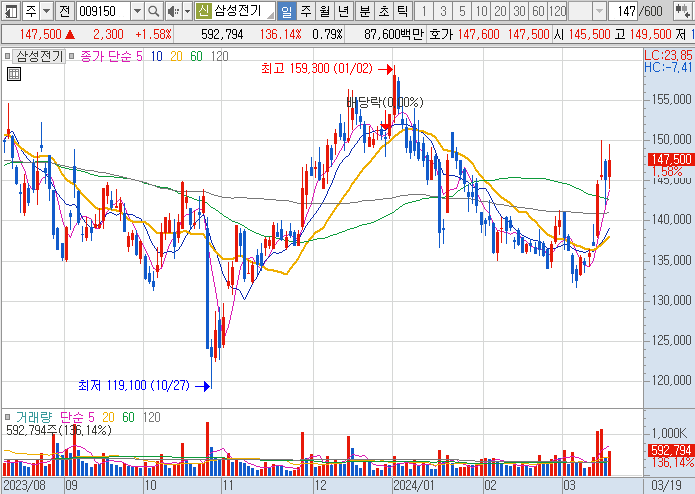Click the orange price MA 20 legend
Viewport: 695px width, 494px height.
[x=176, y=56]
